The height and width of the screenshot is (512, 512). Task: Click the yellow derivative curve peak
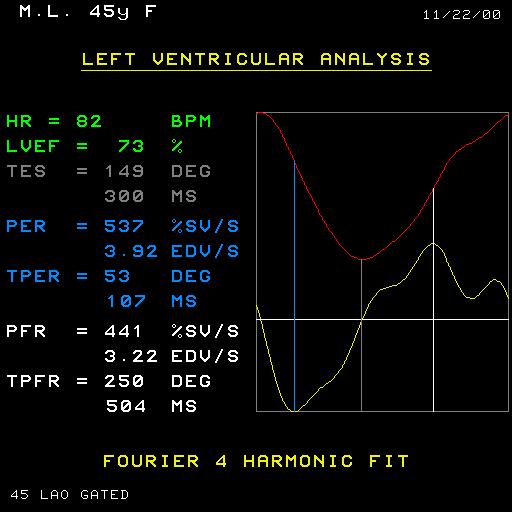(x=433, y=244)
